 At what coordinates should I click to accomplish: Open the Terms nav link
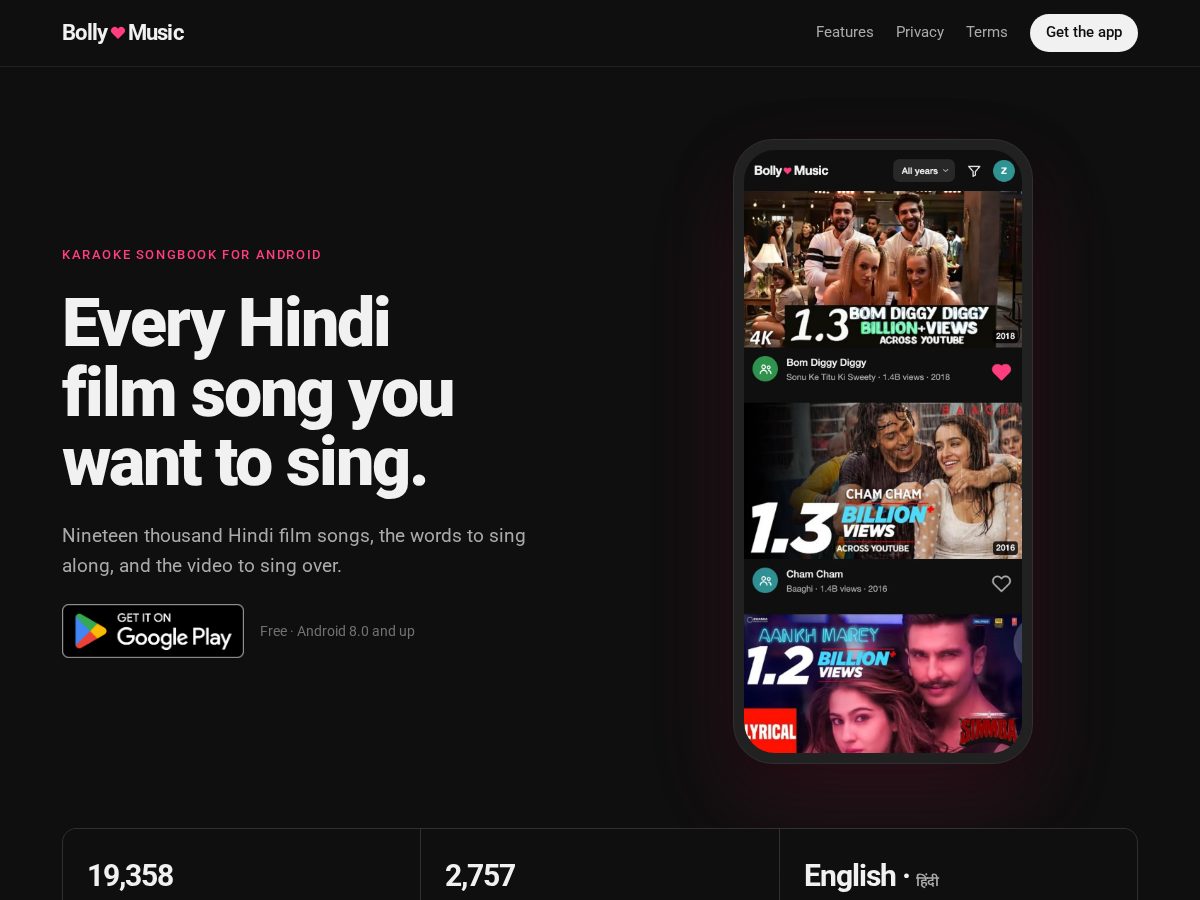tap(987, 32)
